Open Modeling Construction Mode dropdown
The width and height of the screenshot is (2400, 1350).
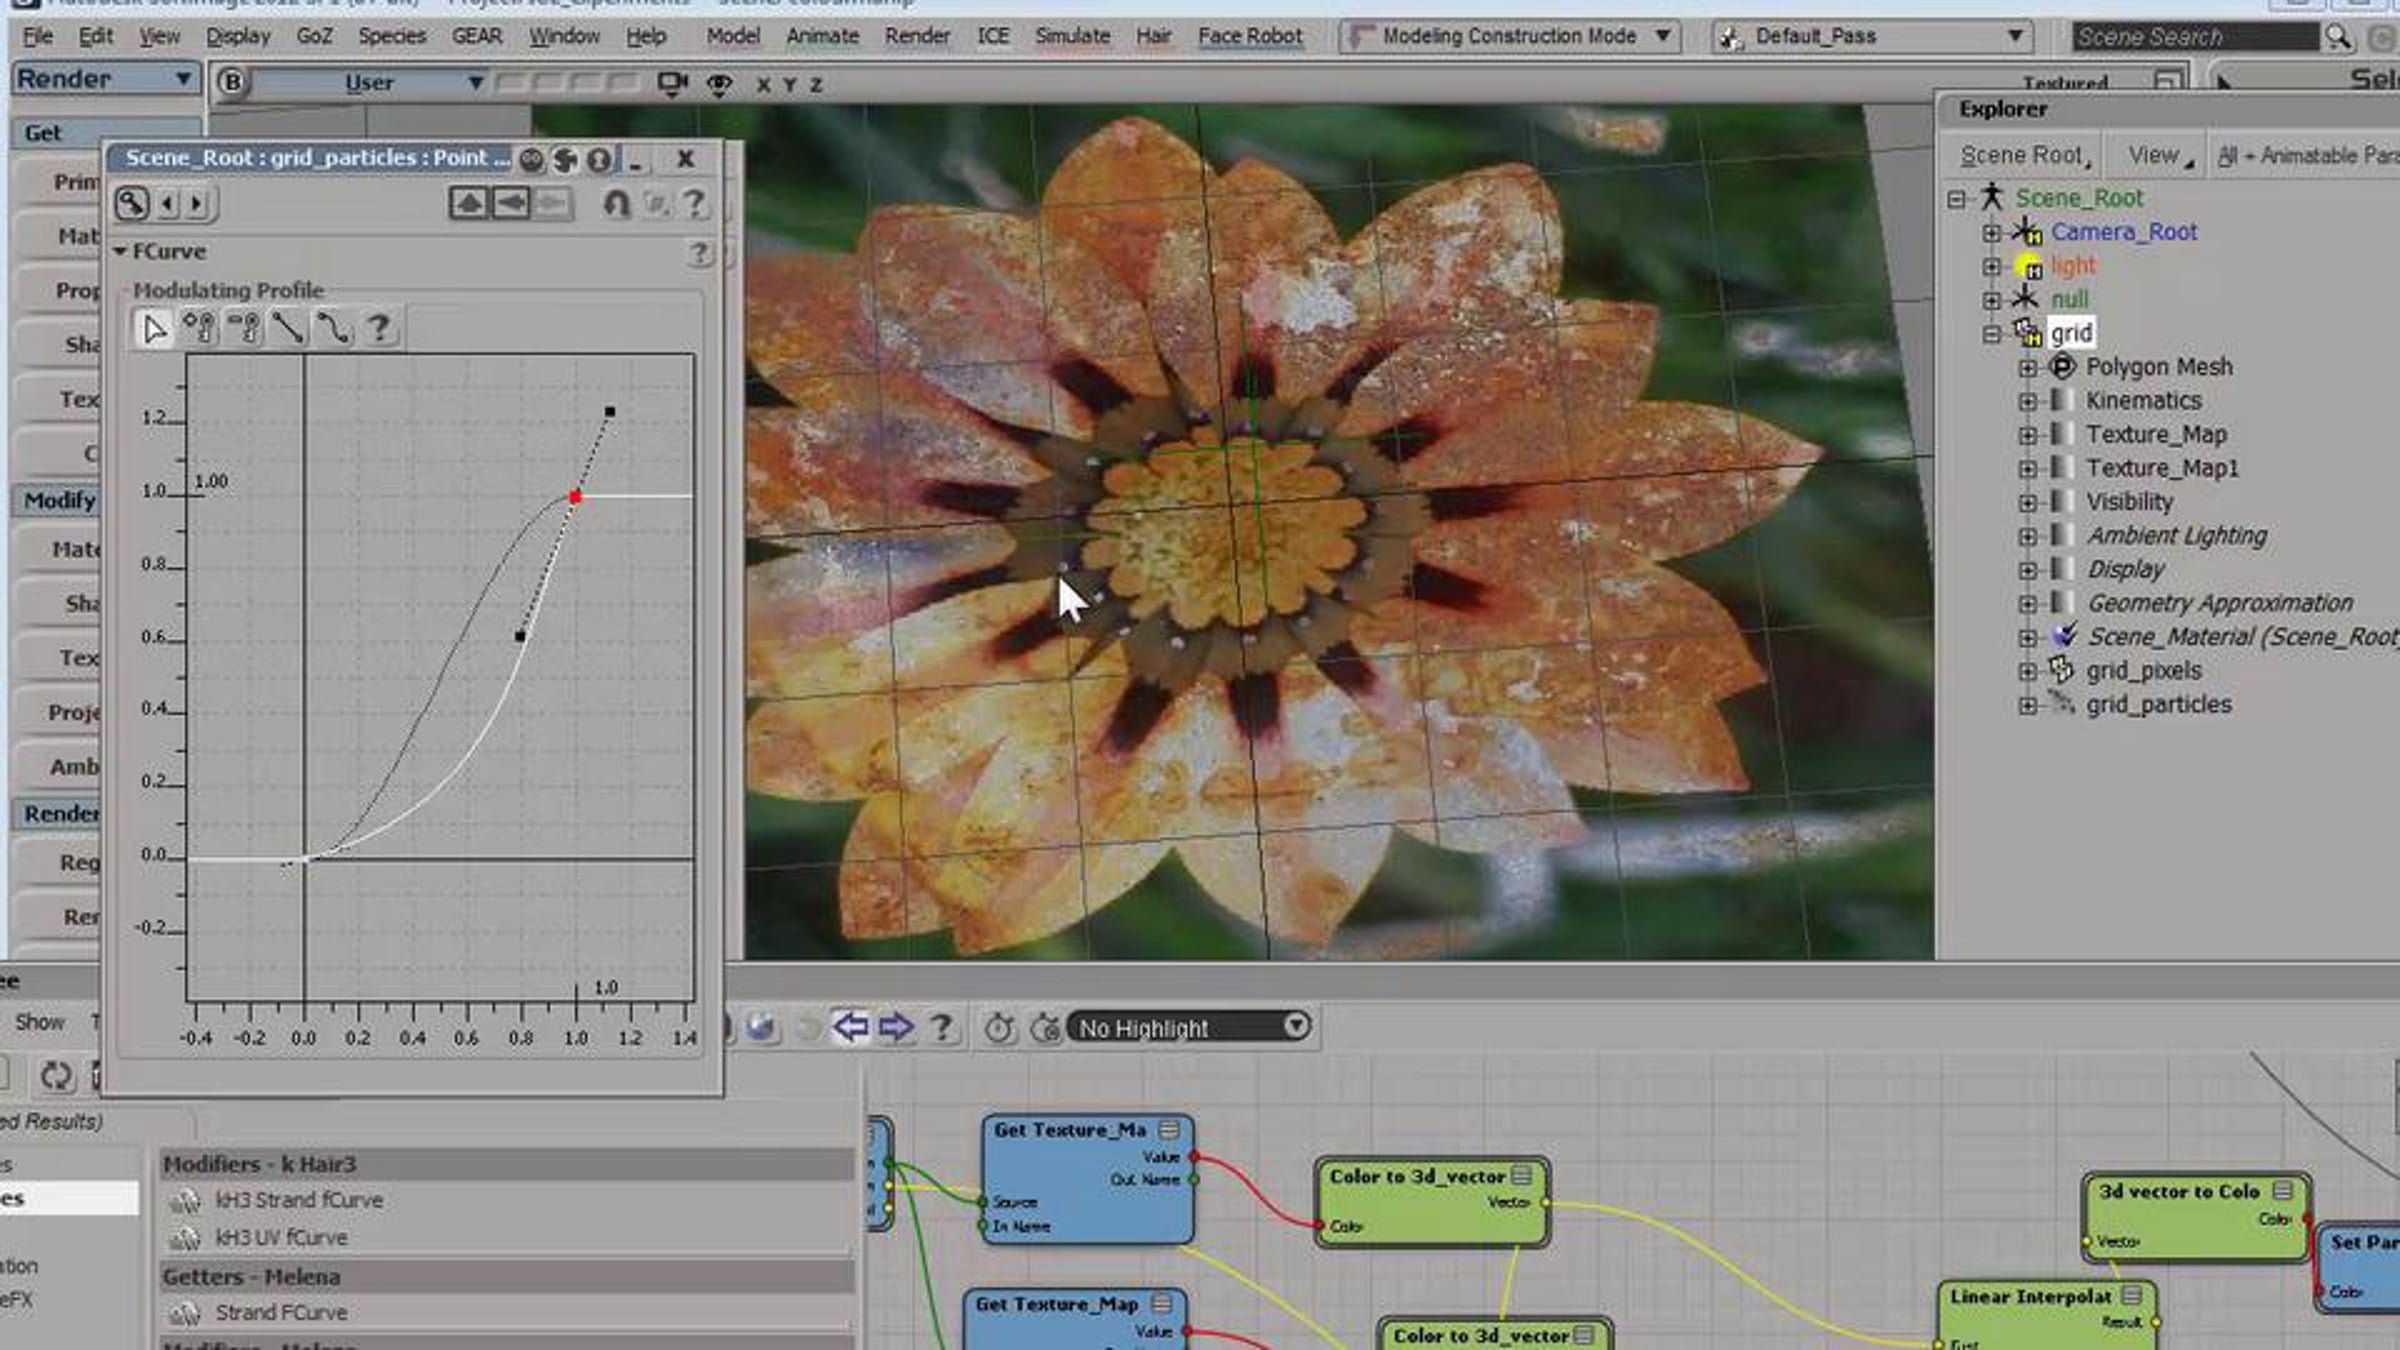click(1510, 37)
